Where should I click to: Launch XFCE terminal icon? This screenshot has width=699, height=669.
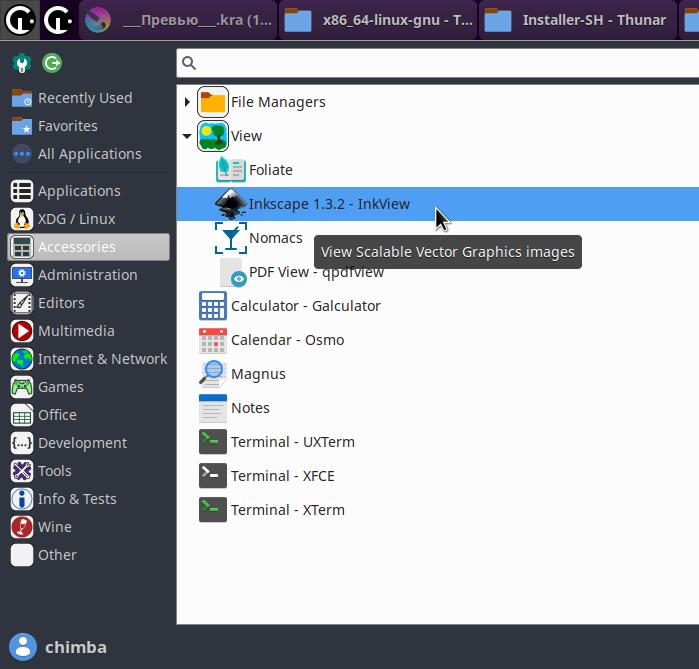pos(213,476)
